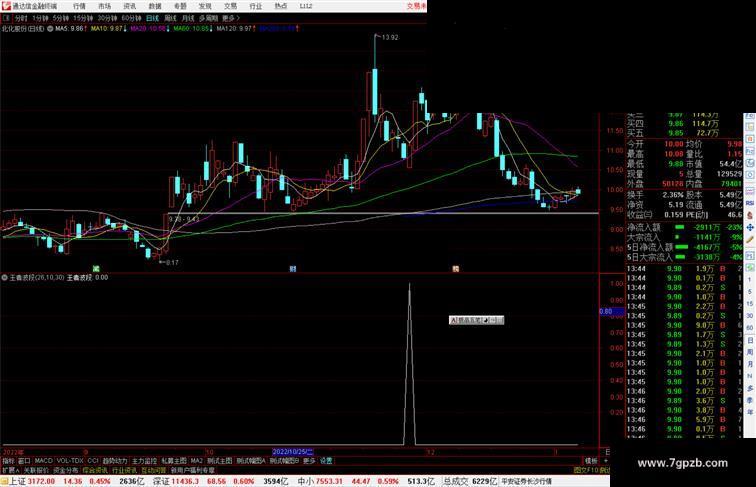Select the pencil drawing tool icon

coord(750,240)
